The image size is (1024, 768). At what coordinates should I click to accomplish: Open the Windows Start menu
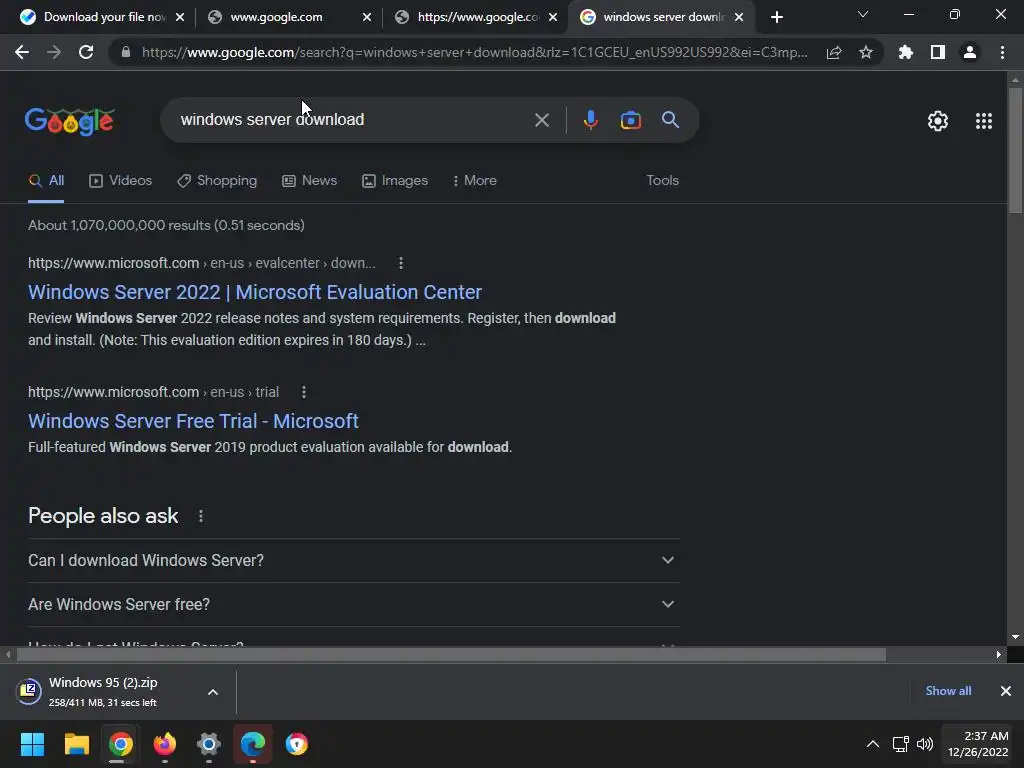[32, 744]
